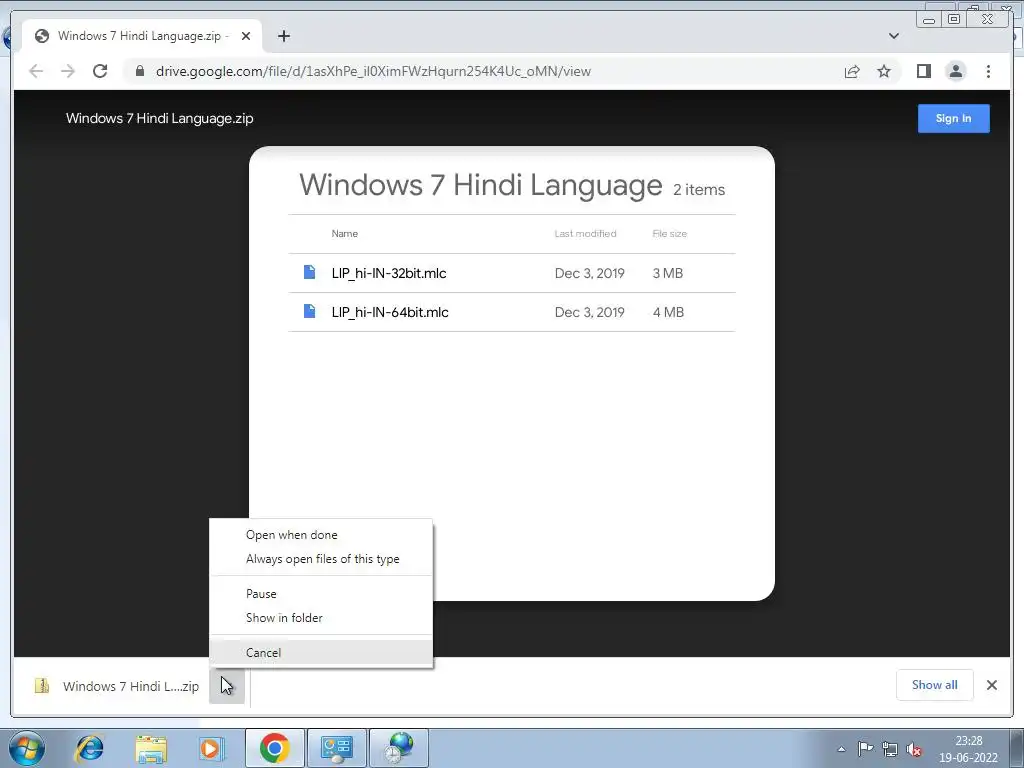The width and height of the screenshot is (1024, 768).
Task: Close the Windows 7 Hindi Language.zip tab
Action: click(x=246, y=36)
